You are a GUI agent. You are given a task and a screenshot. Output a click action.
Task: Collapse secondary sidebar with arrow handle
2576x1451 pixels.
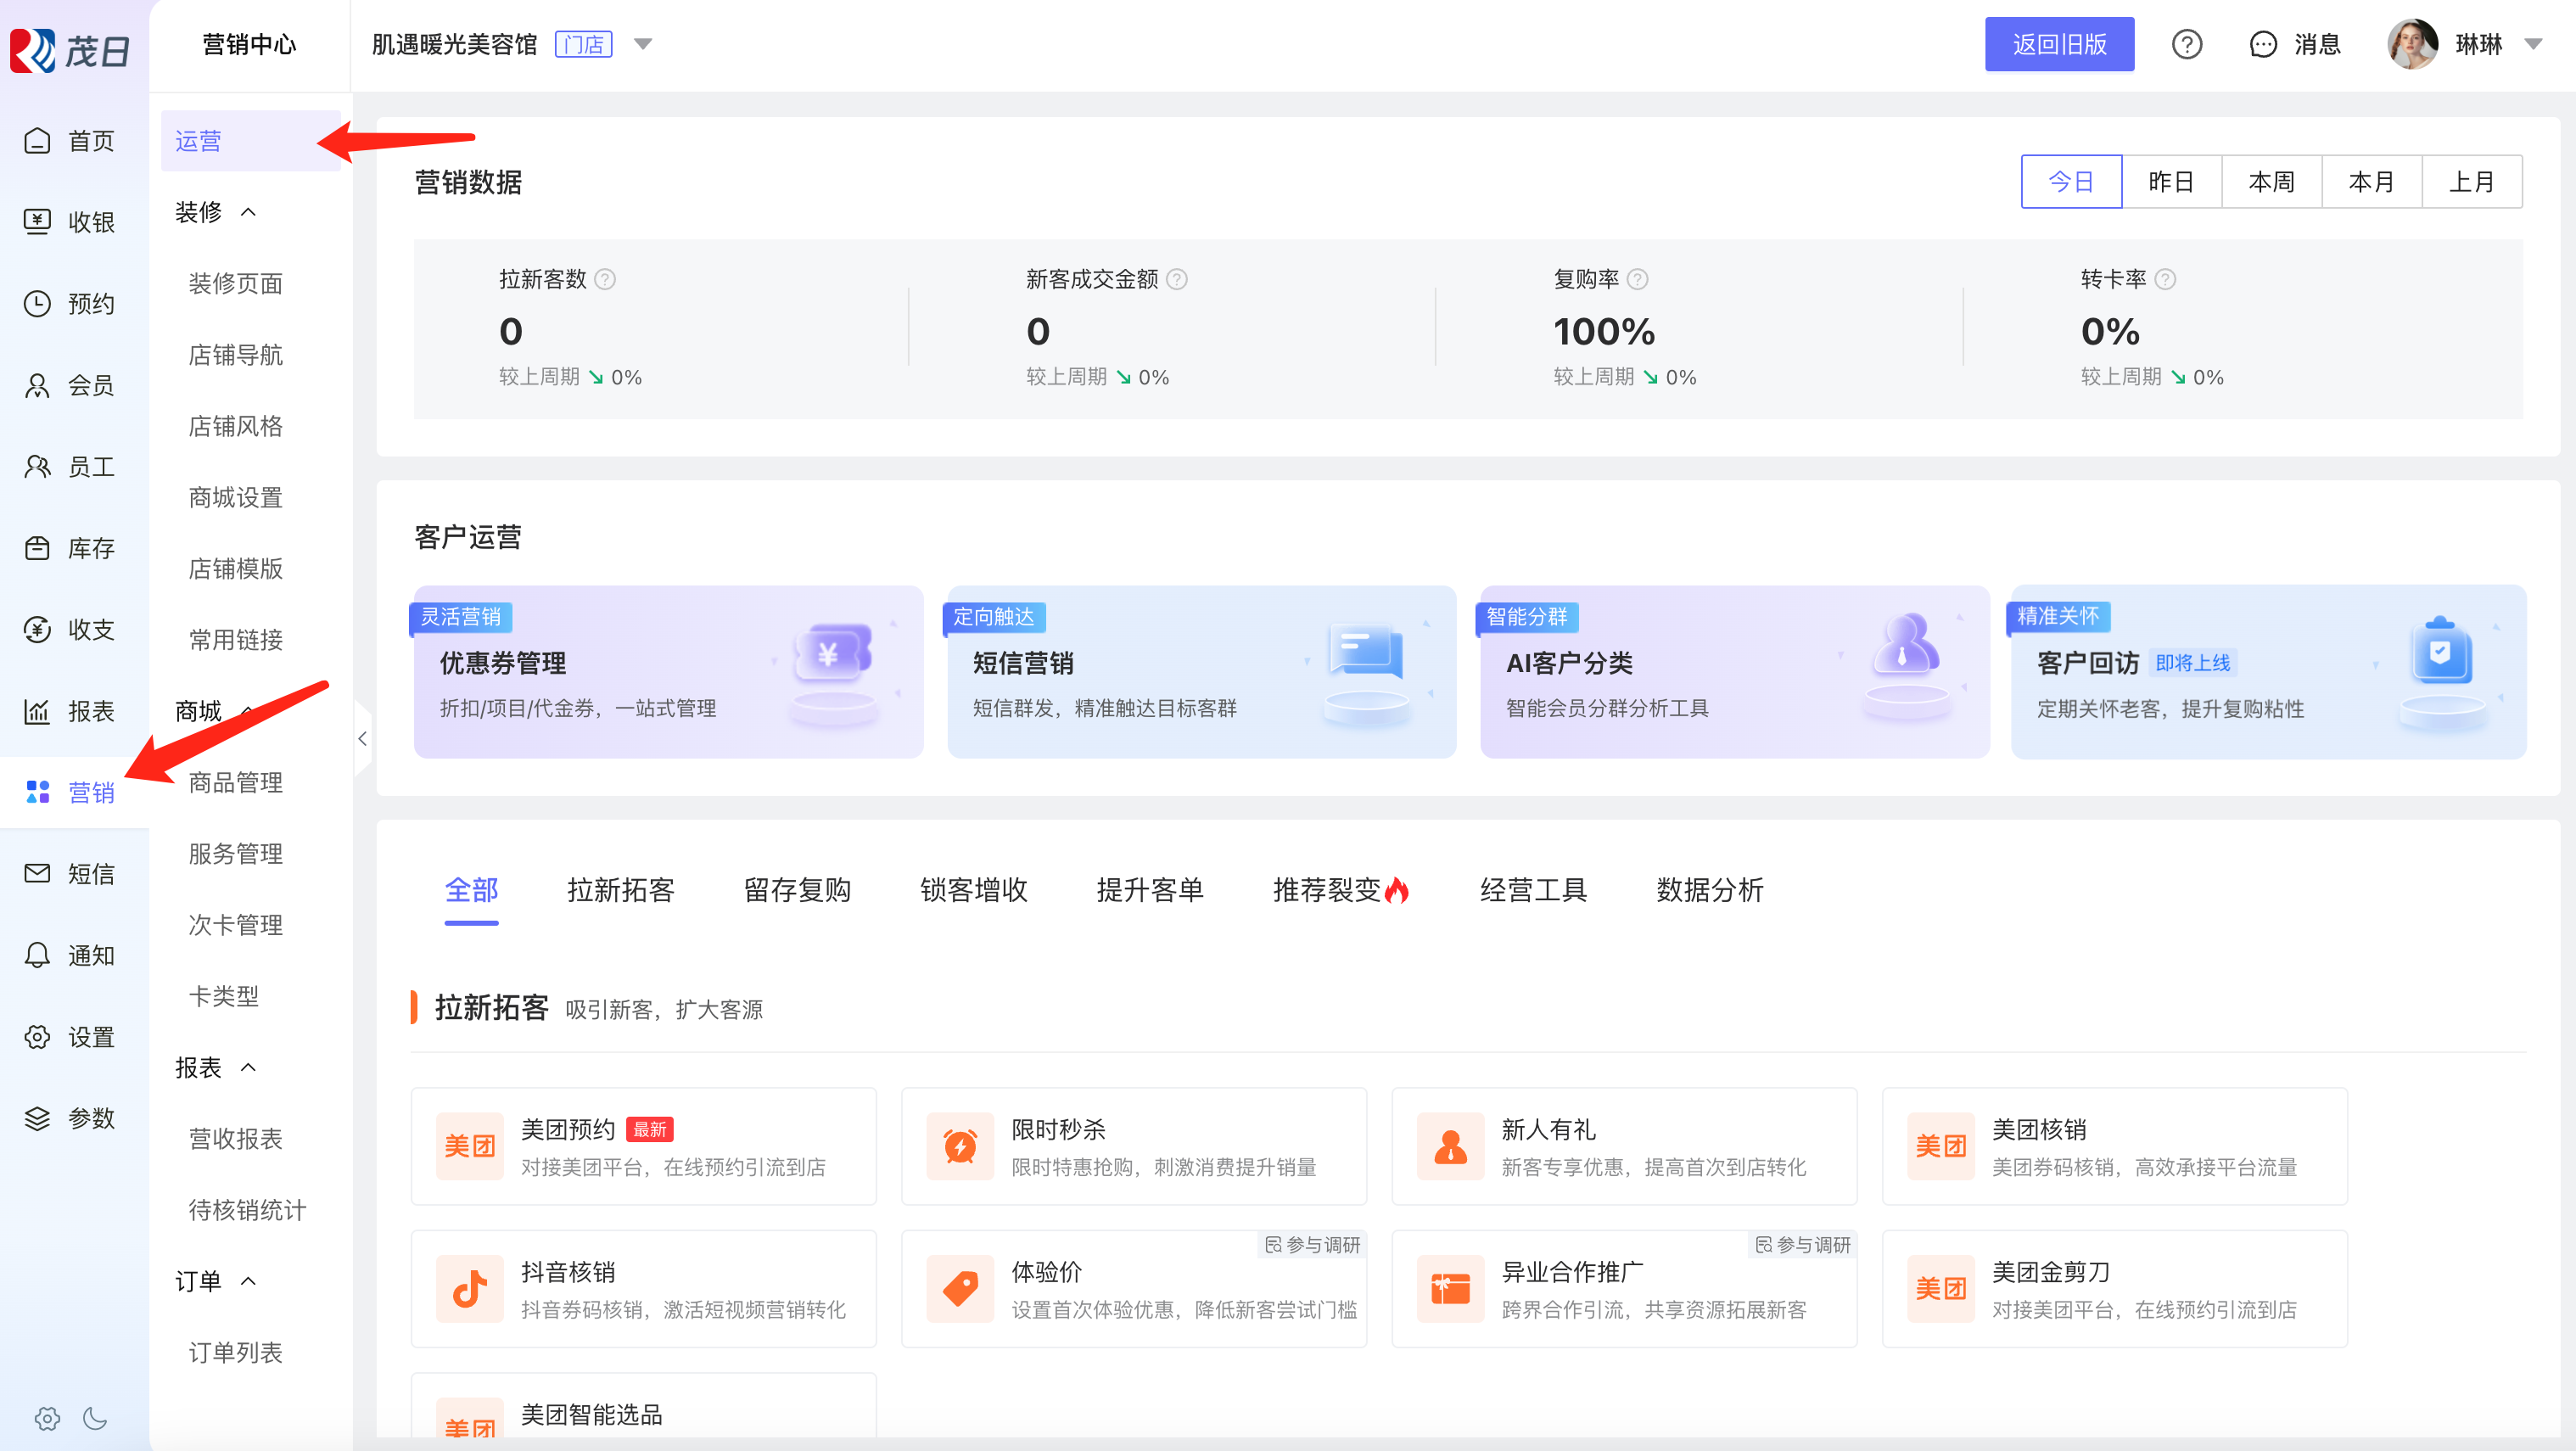click(362, 739)
